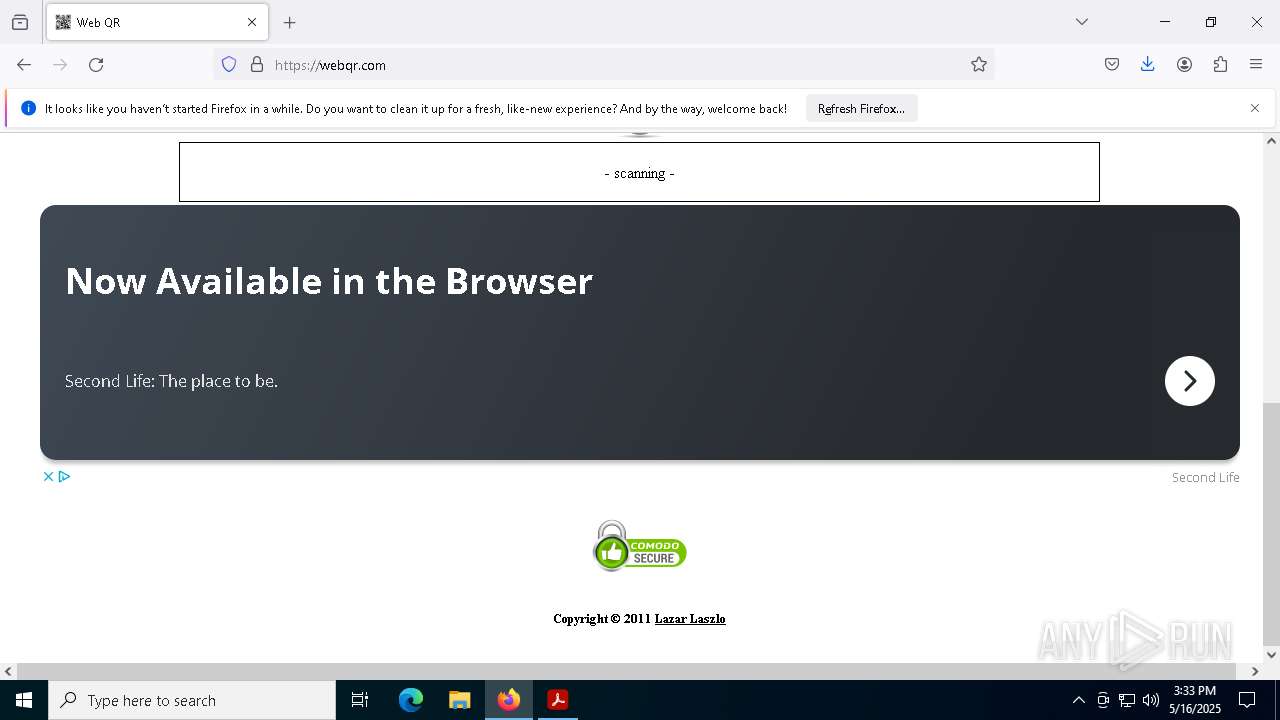
Task: Open the Firefox account menu
Action: coord(1184,65)
